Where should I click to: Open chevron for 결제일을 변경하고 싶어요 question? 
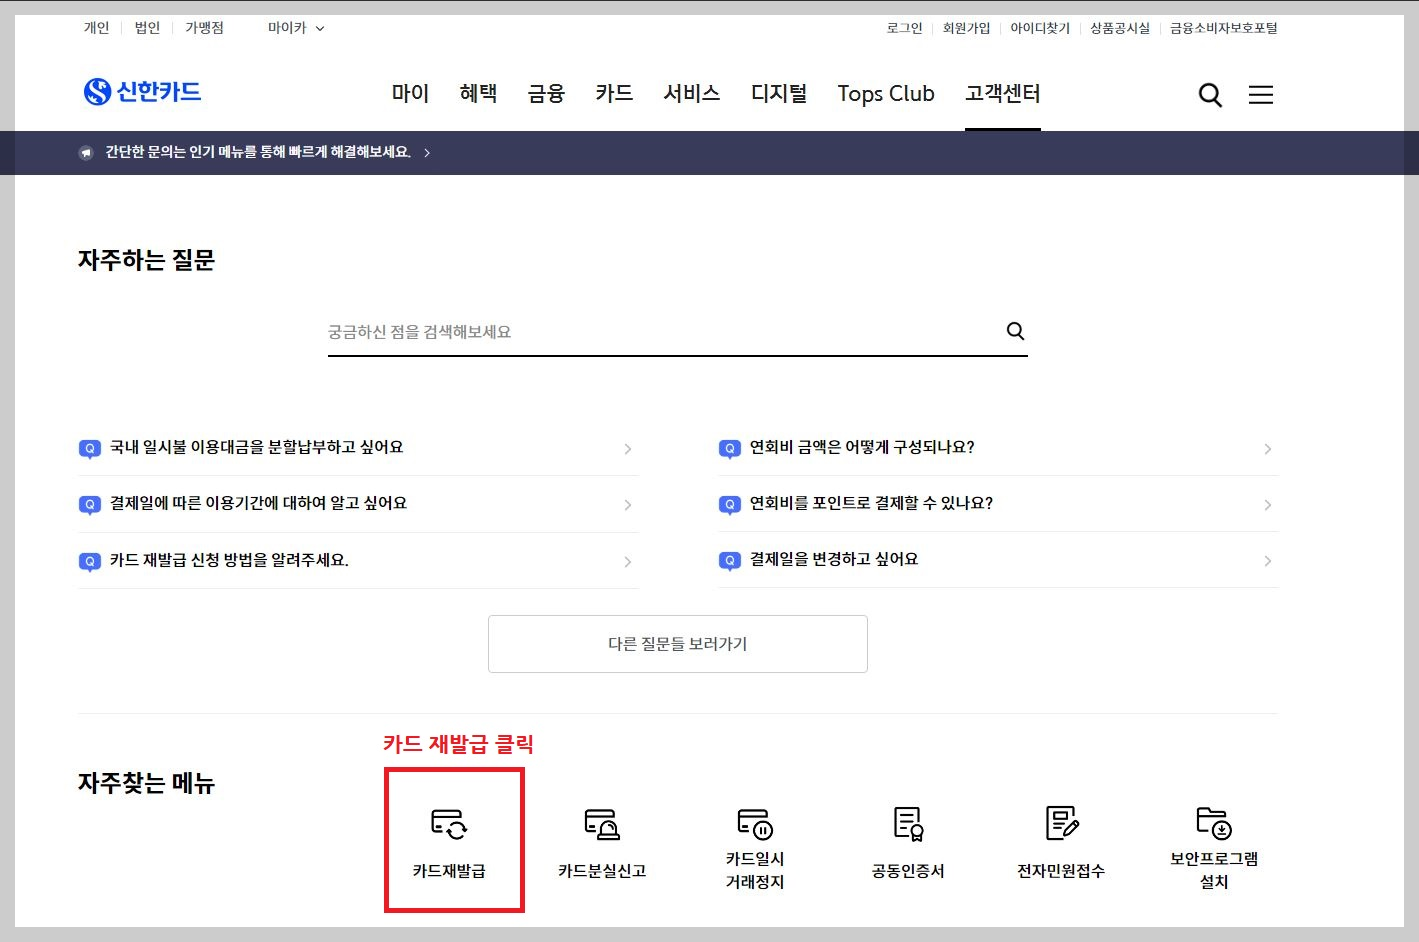(1267, 561)
